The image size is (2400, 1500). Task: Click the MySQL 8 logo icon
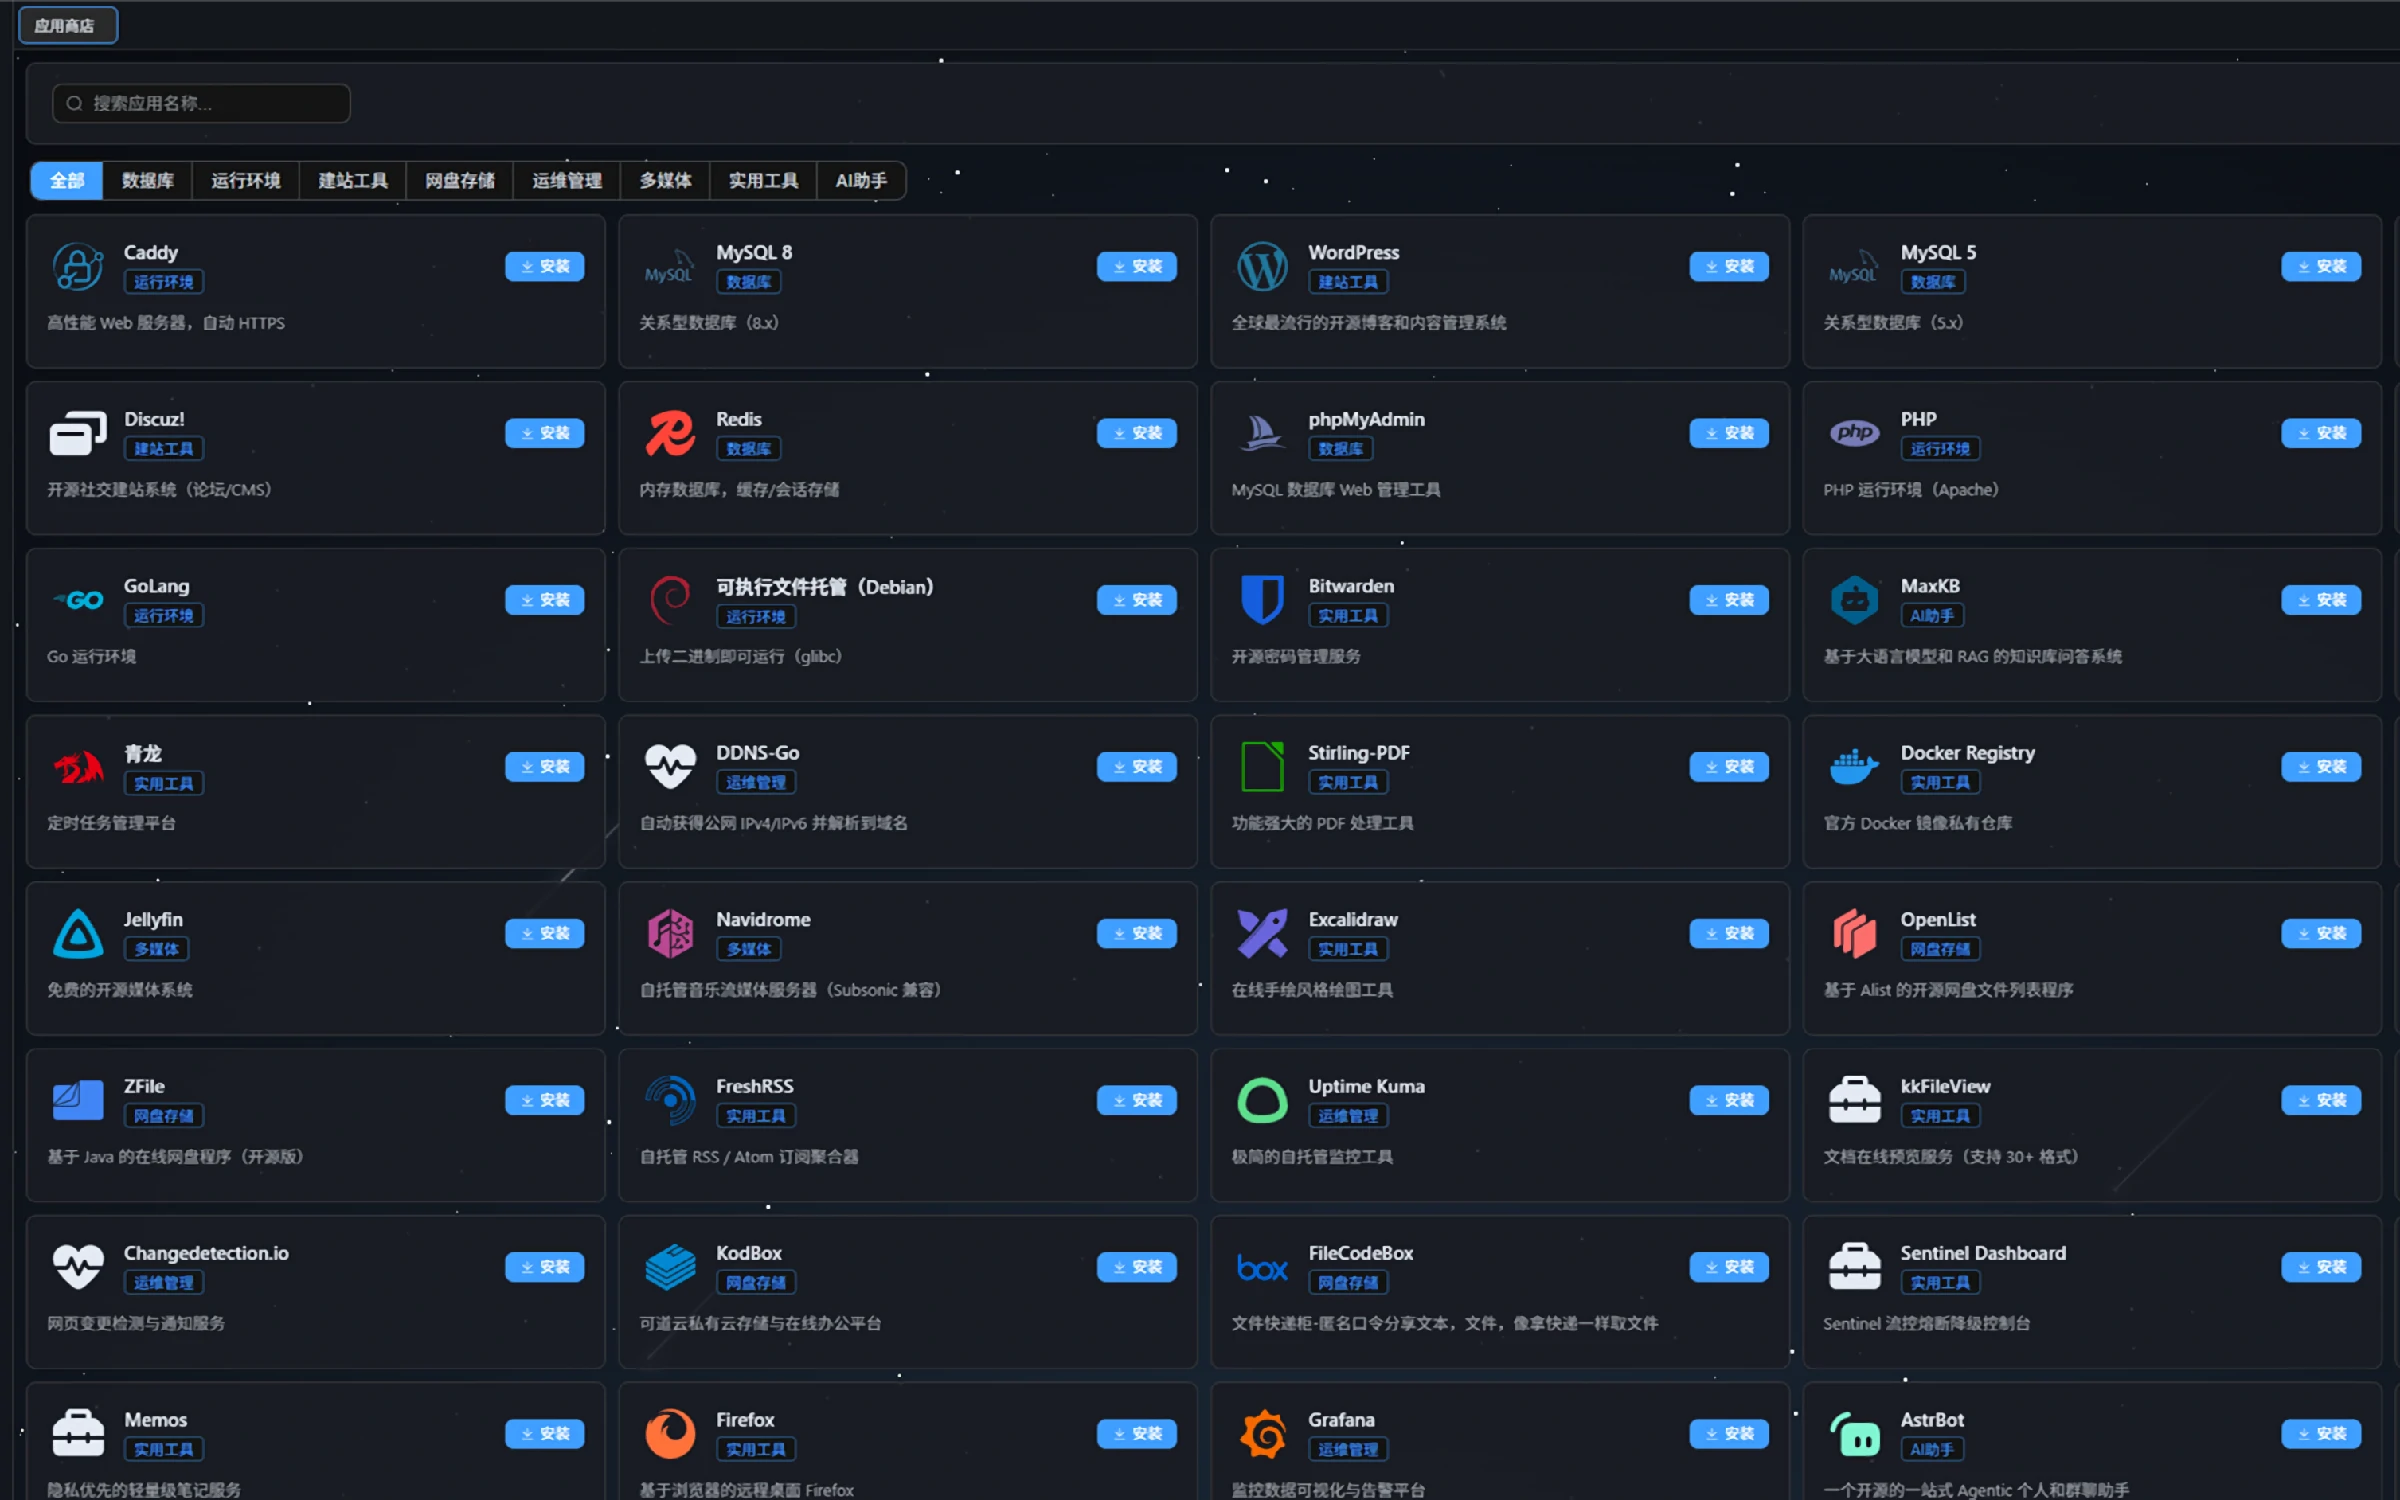(x=670, y=268)
